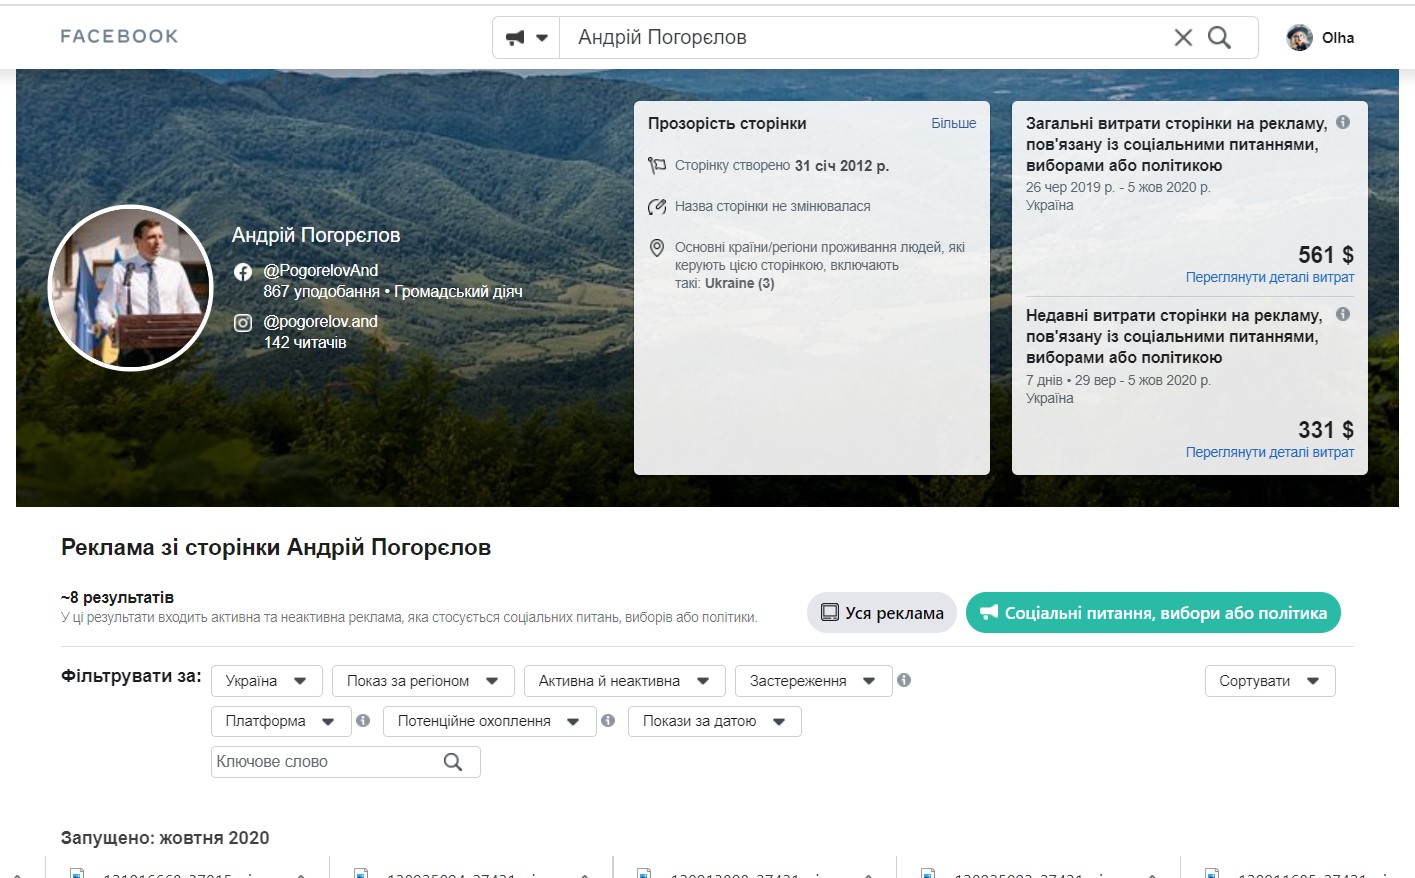Click the Реклама зі сторінки Андрій Погорєлов heading

point(276,547)
